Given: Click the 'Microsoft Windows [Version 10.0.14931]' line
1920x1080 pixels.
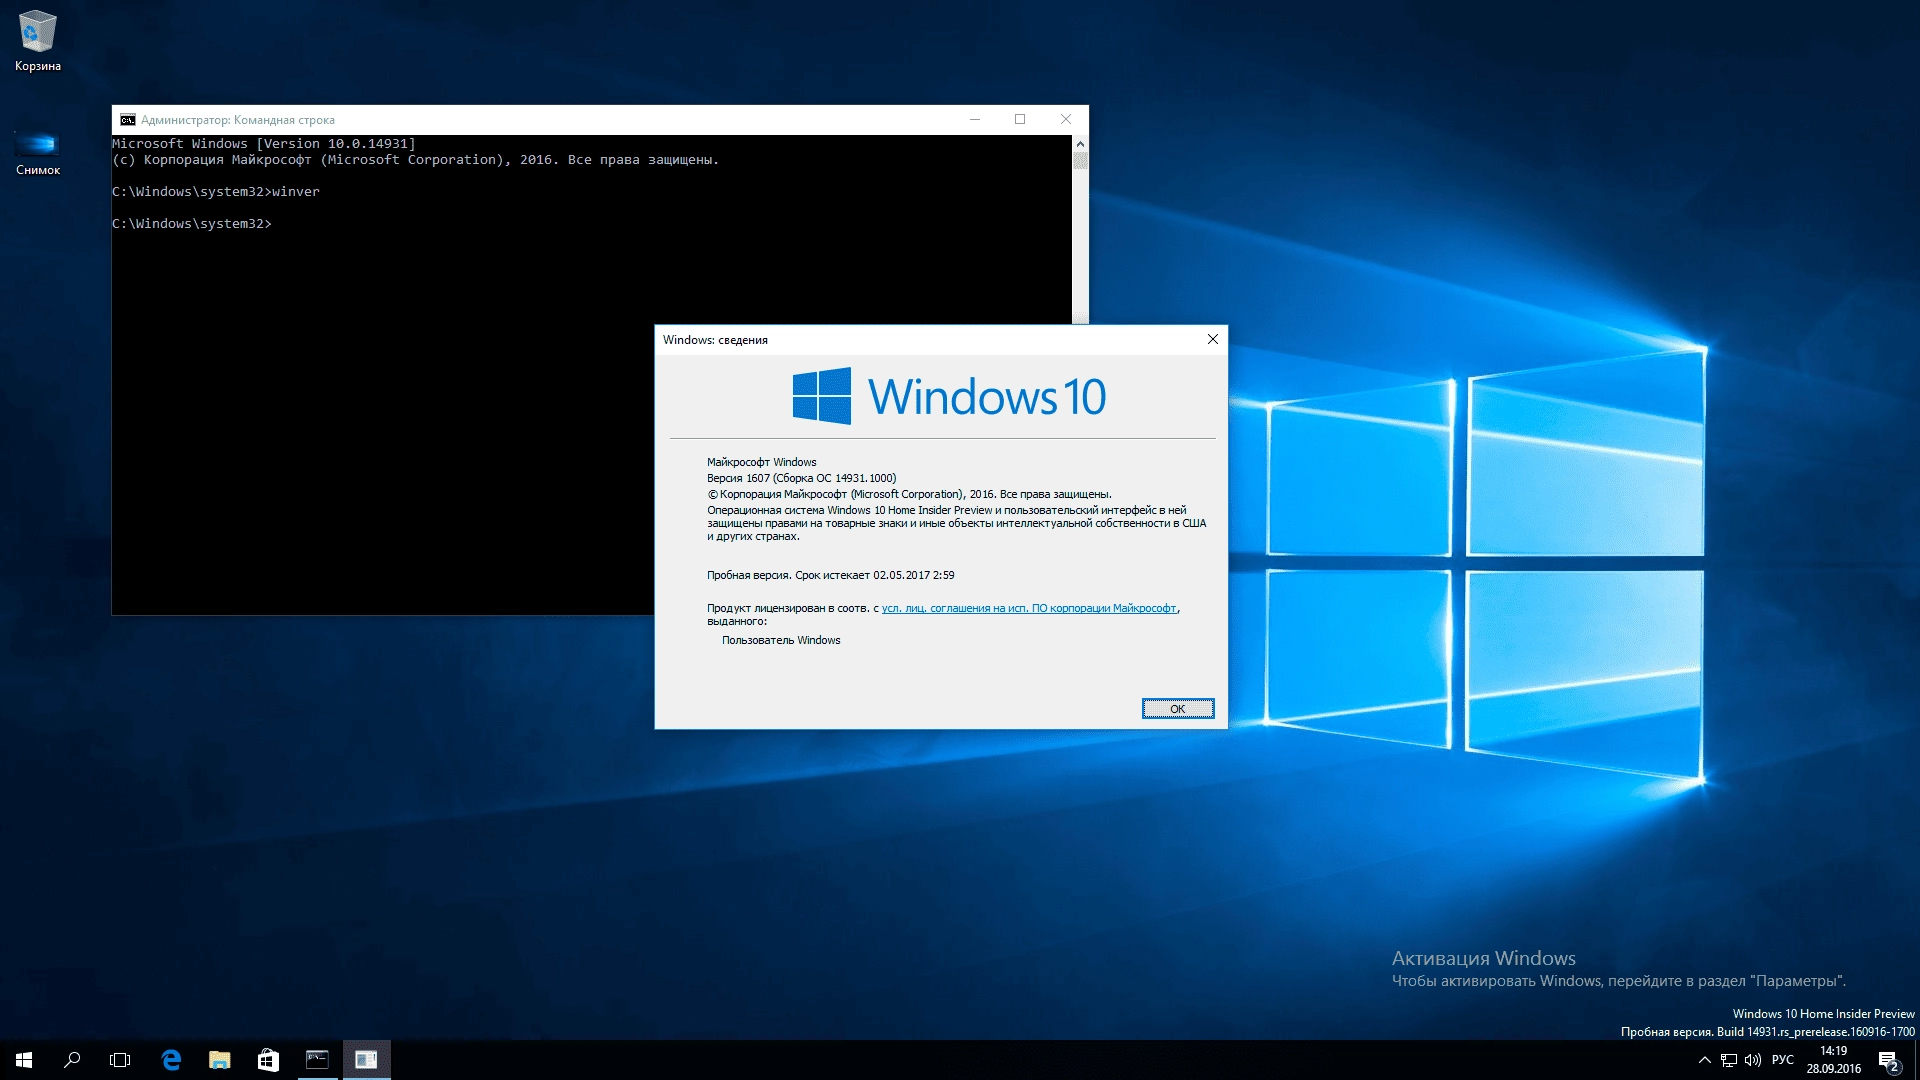Looking at the screenshot, I should 264,144.
